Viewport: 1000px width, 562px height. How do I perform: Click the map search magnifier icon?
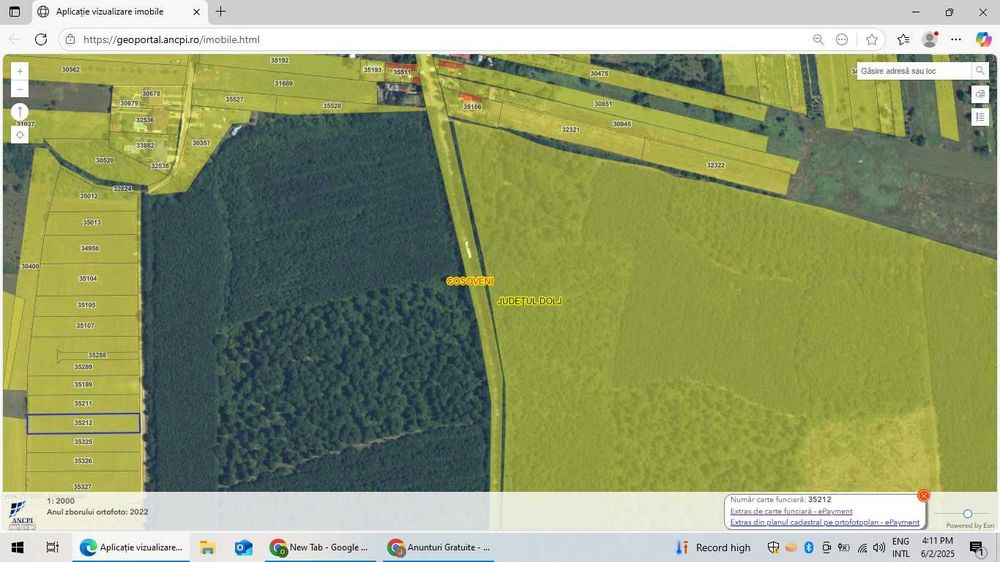pos(980,71)
